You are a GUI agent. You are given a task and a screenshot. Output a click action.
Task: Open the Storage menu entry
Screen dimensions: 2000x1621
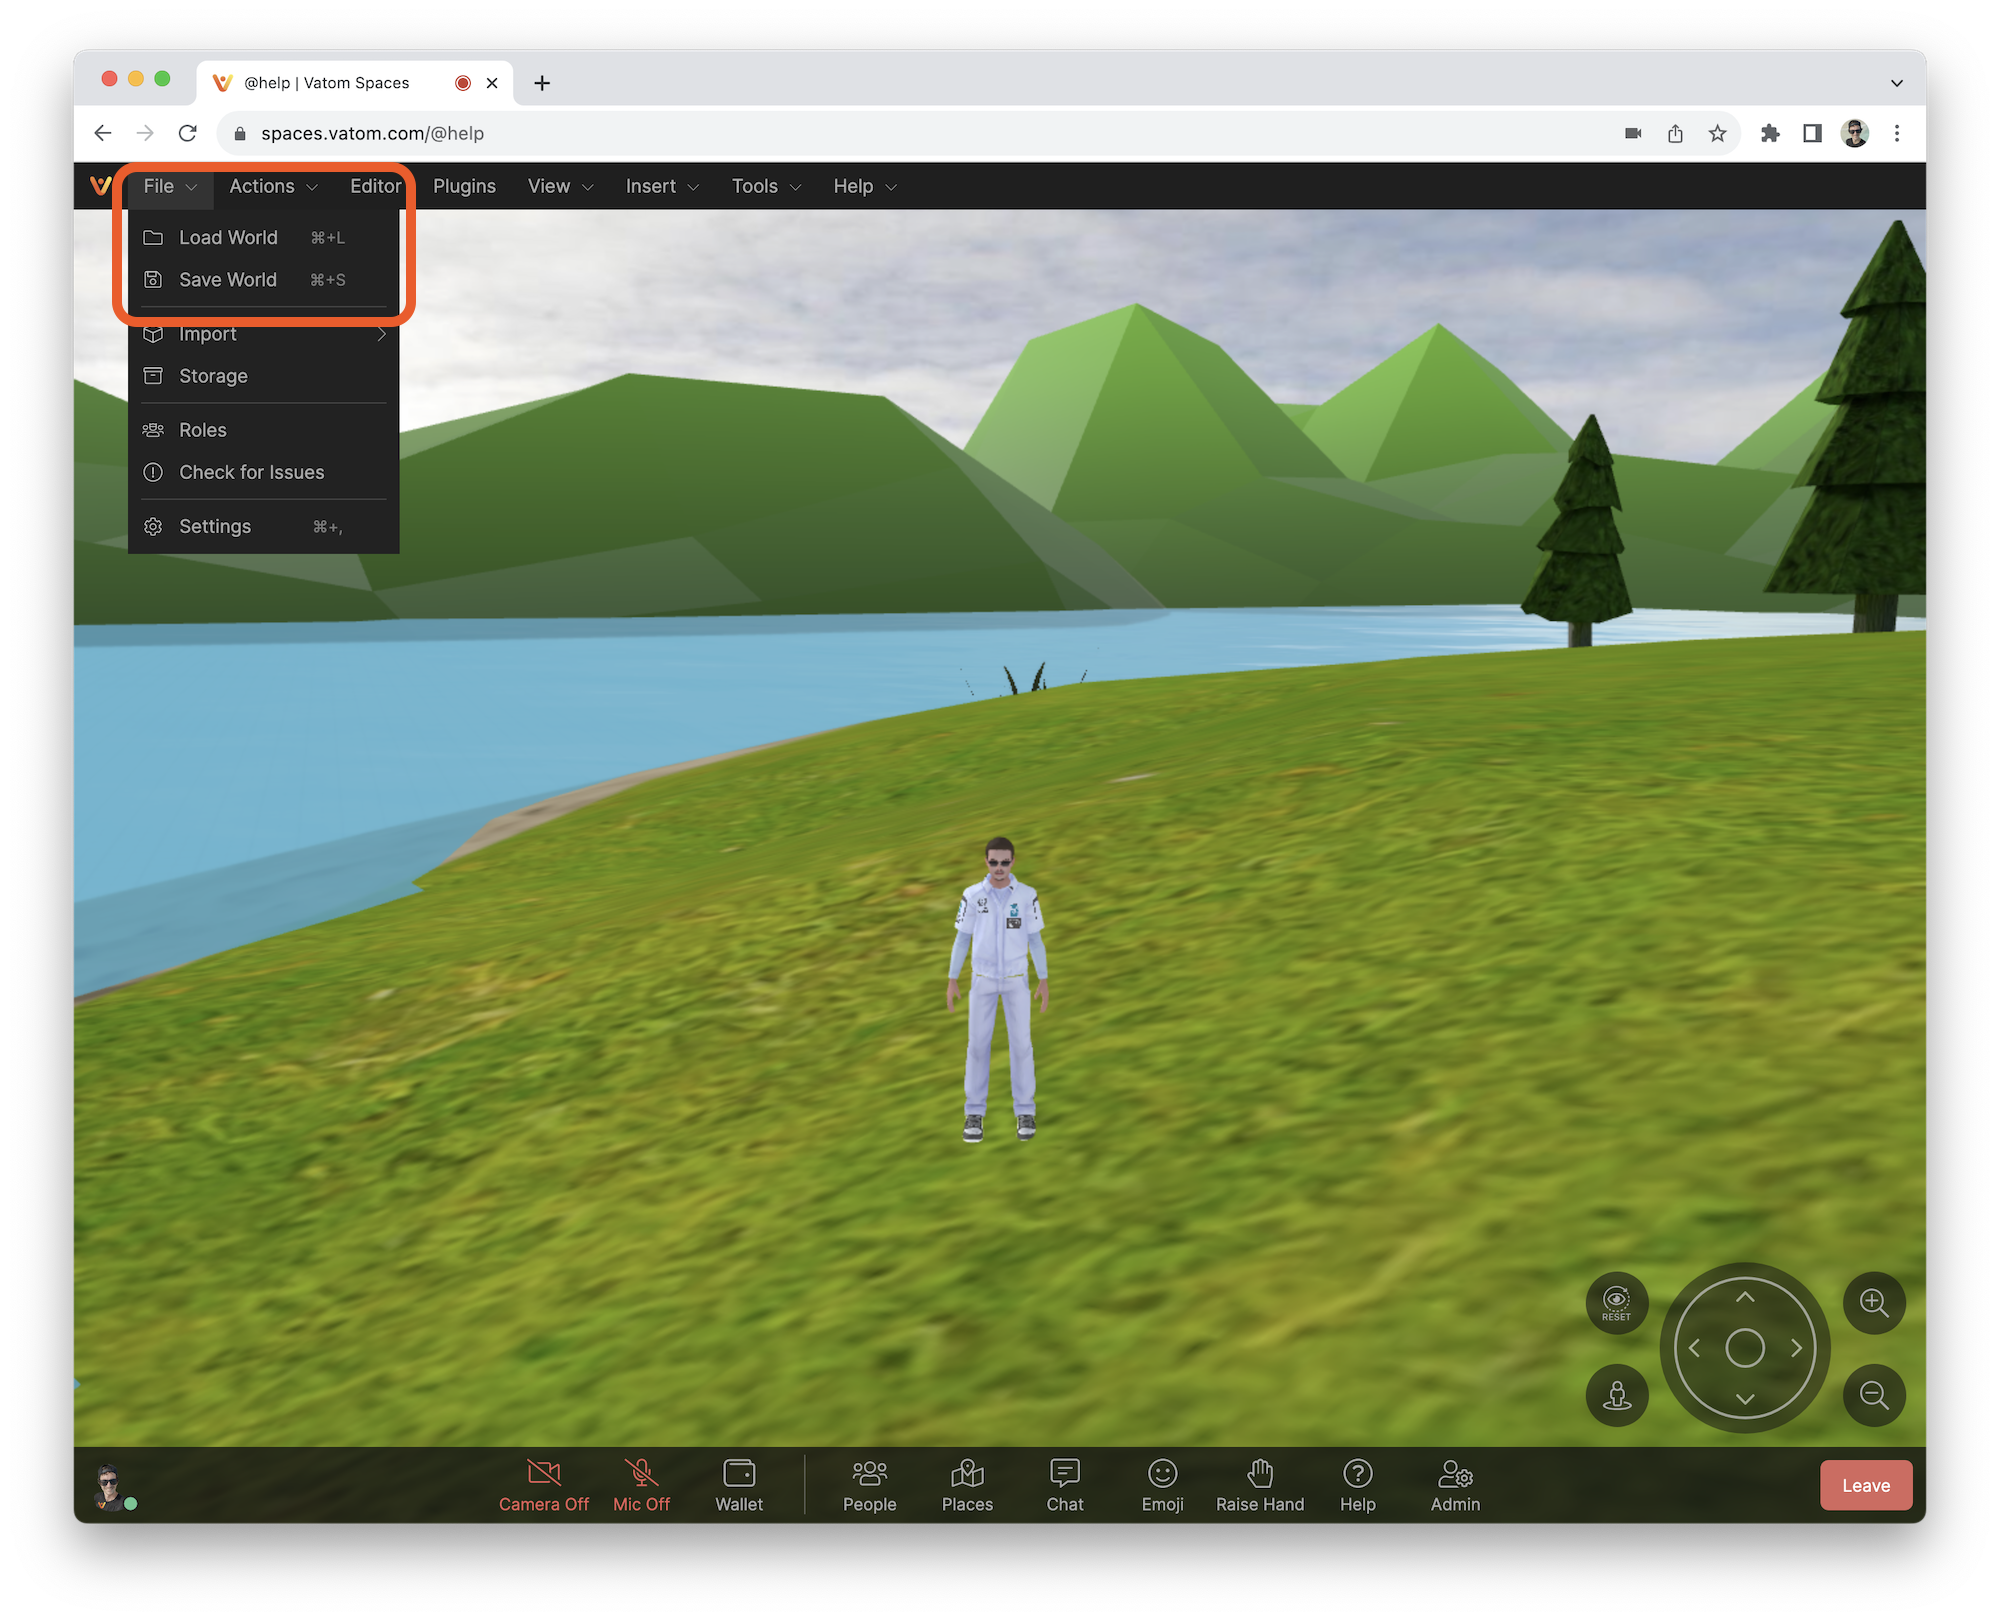point(264,376)
